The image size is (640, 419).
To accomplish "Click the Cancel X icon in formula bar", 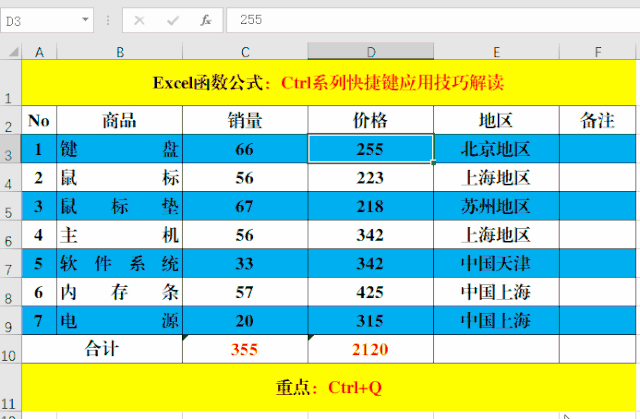I will [x=139, y=20].
